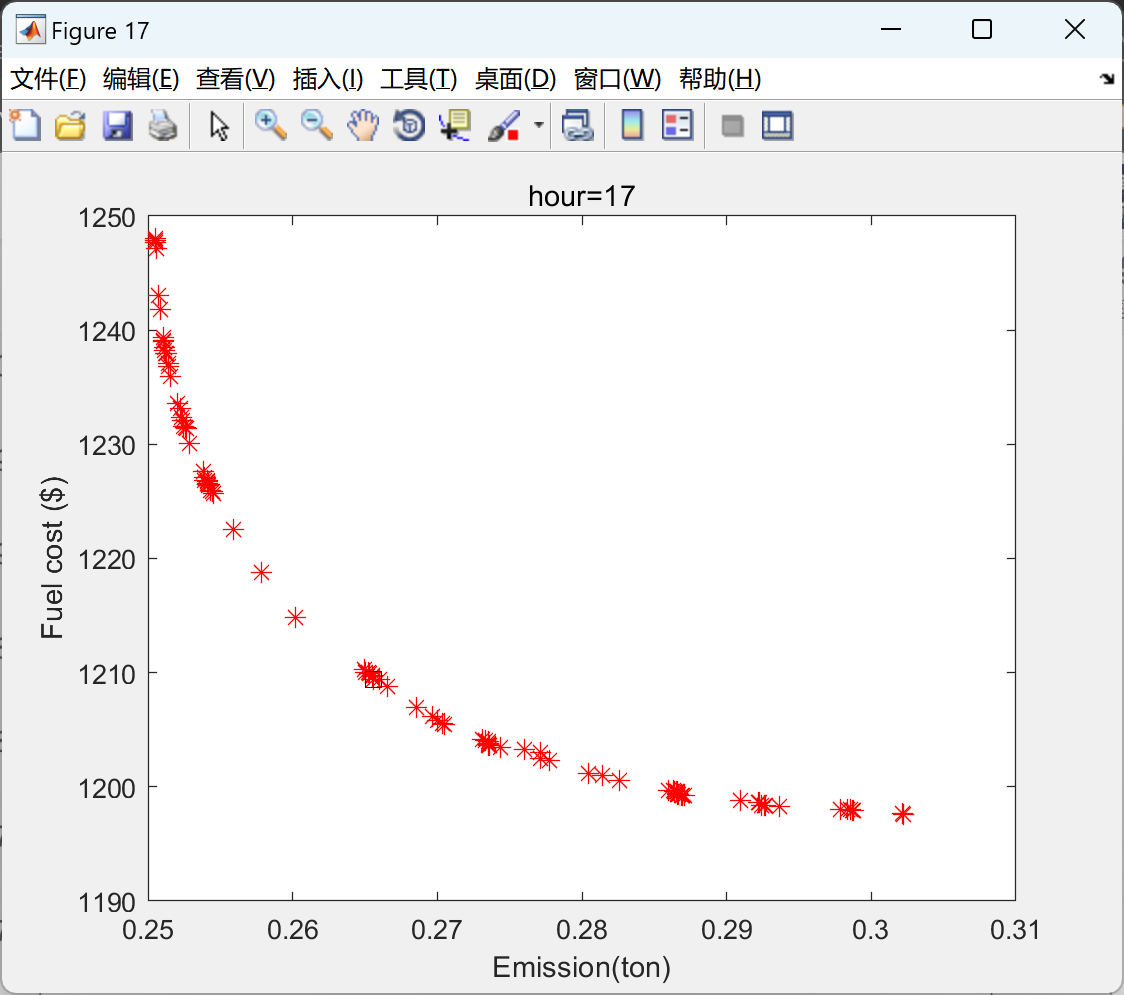The width and height of the screenshot is (1124, 995).
Task: Click the 0.28 x-axis tick label
Action: (x=581, y=930)
